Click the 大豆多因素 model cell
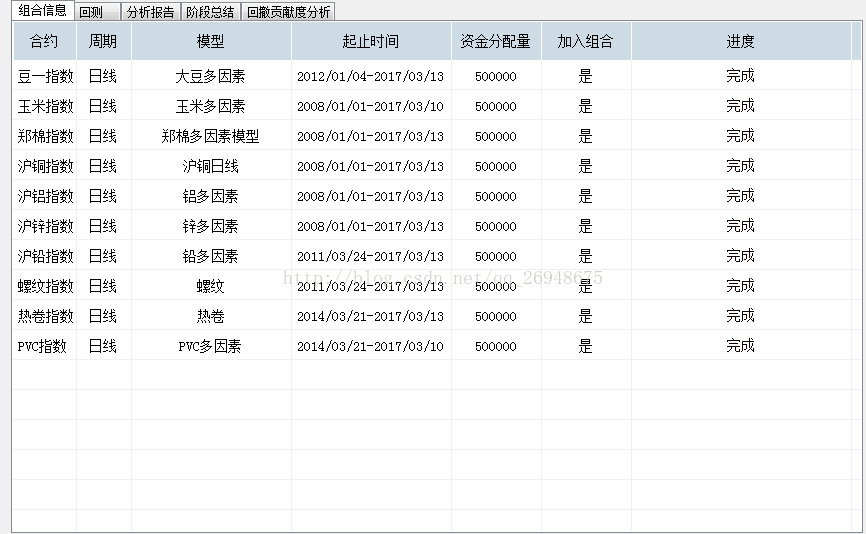866x534 pixels. [210, 76]
